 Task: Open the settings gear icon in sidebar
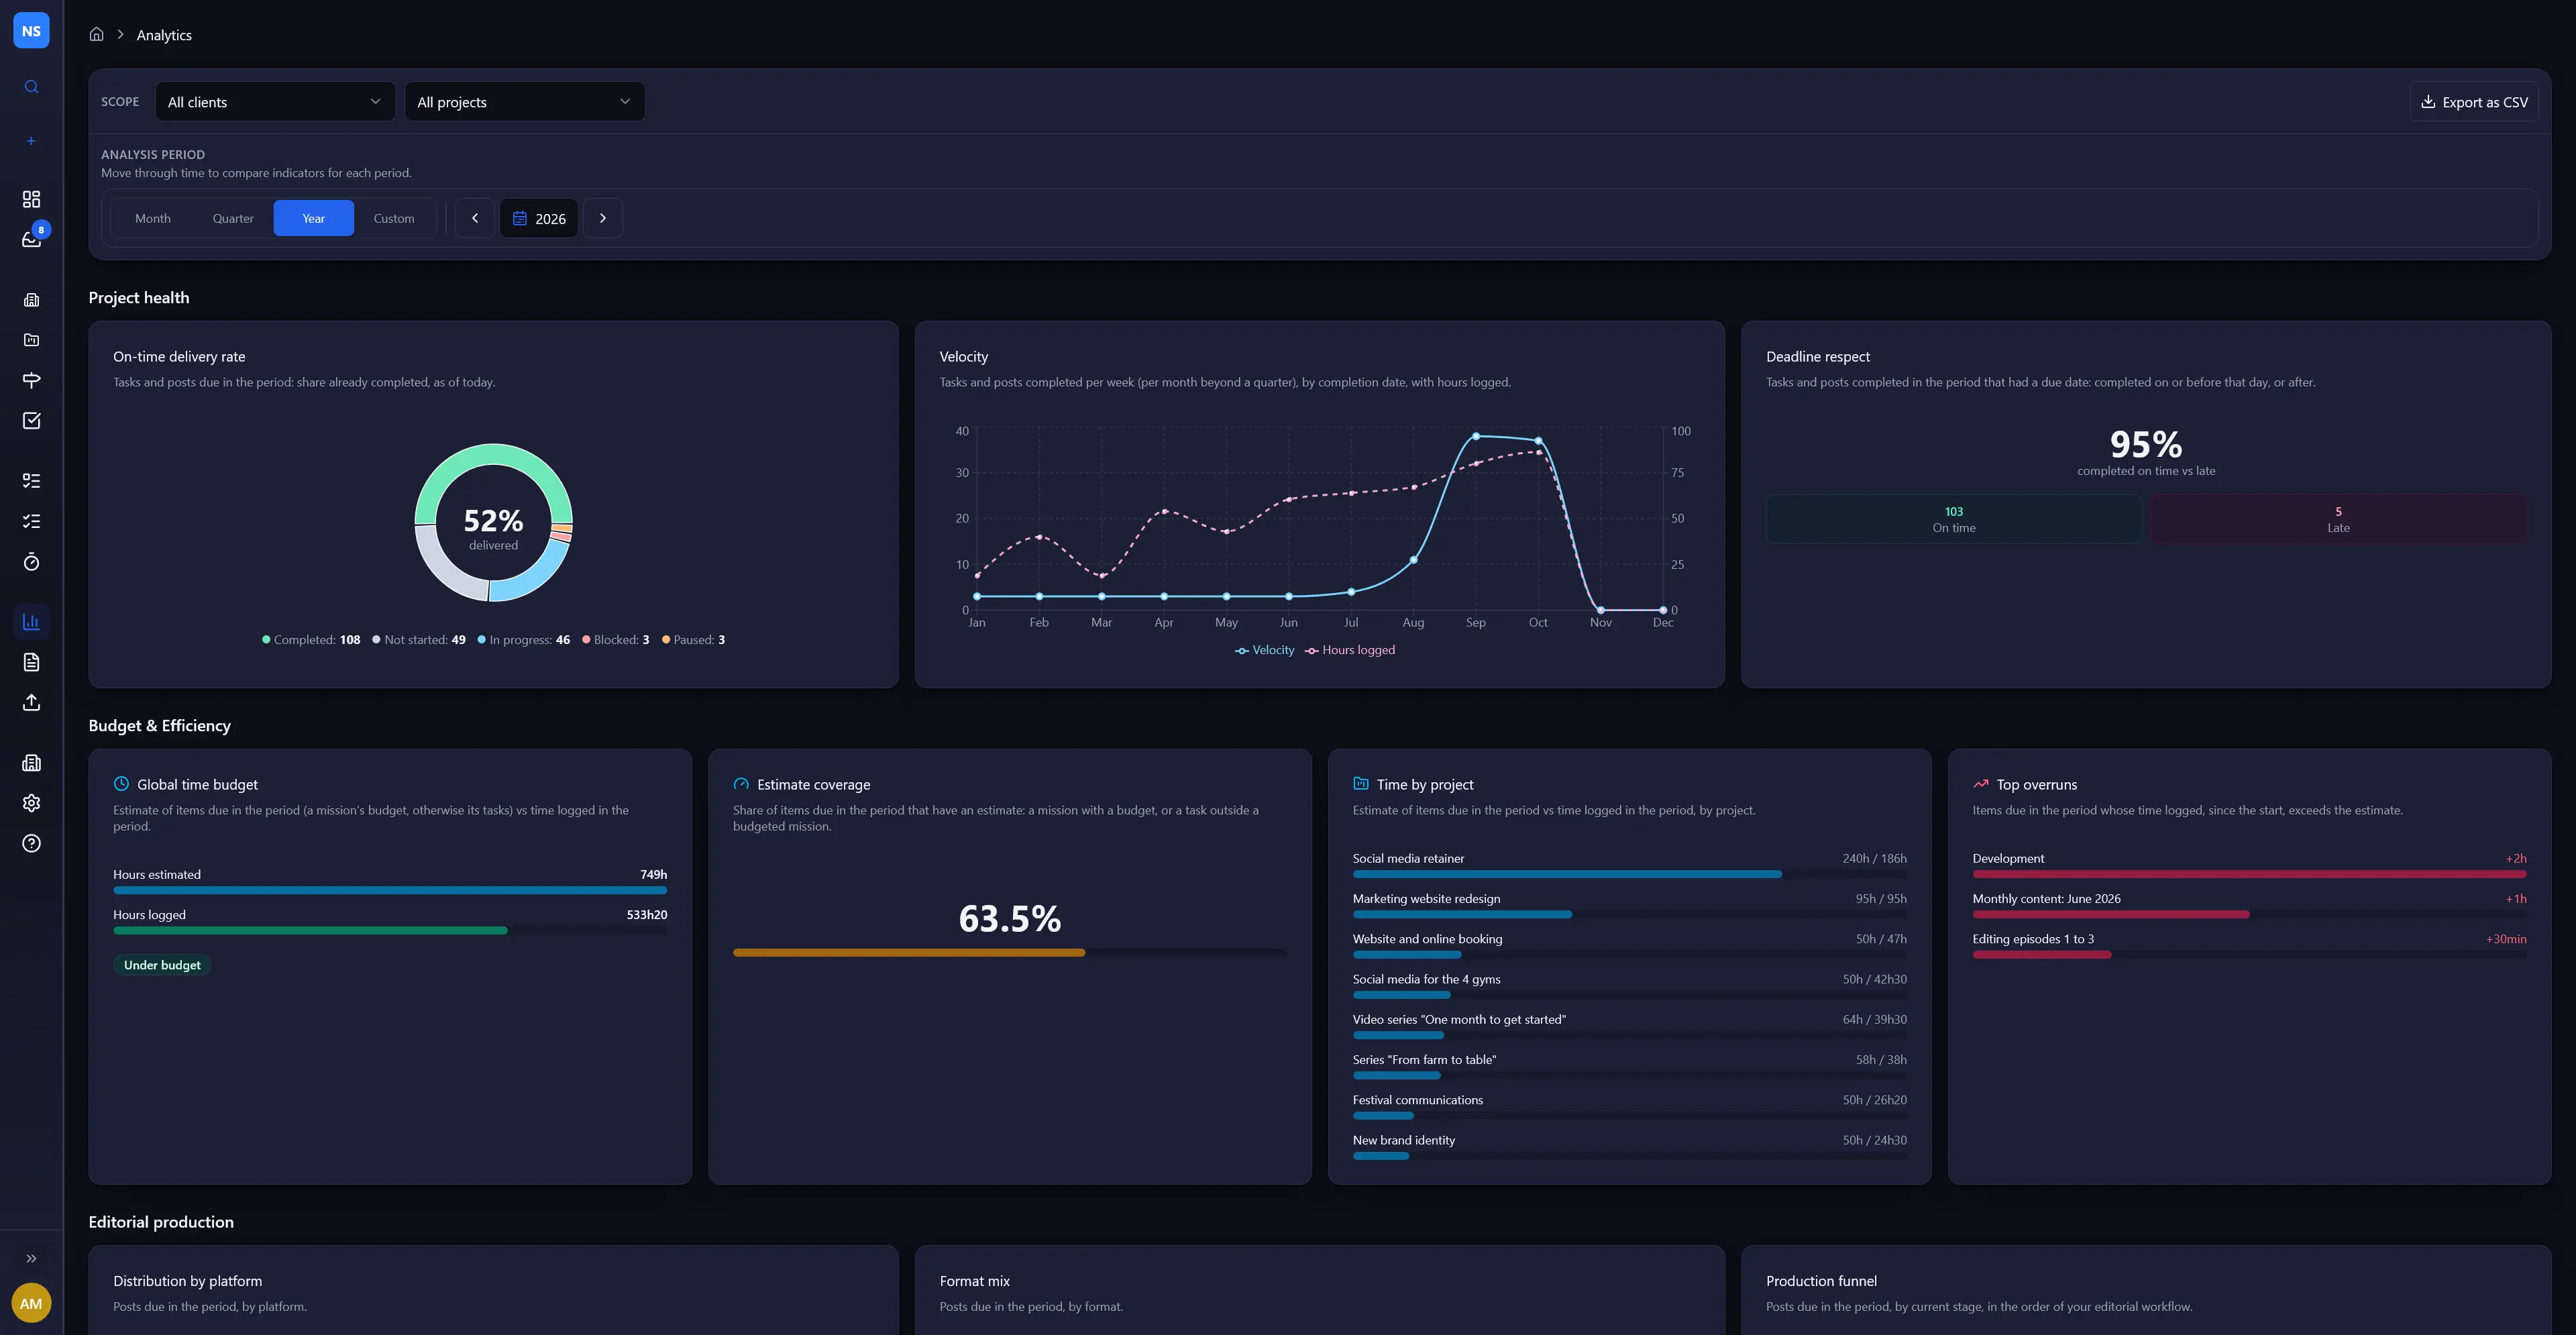point(31,803)
